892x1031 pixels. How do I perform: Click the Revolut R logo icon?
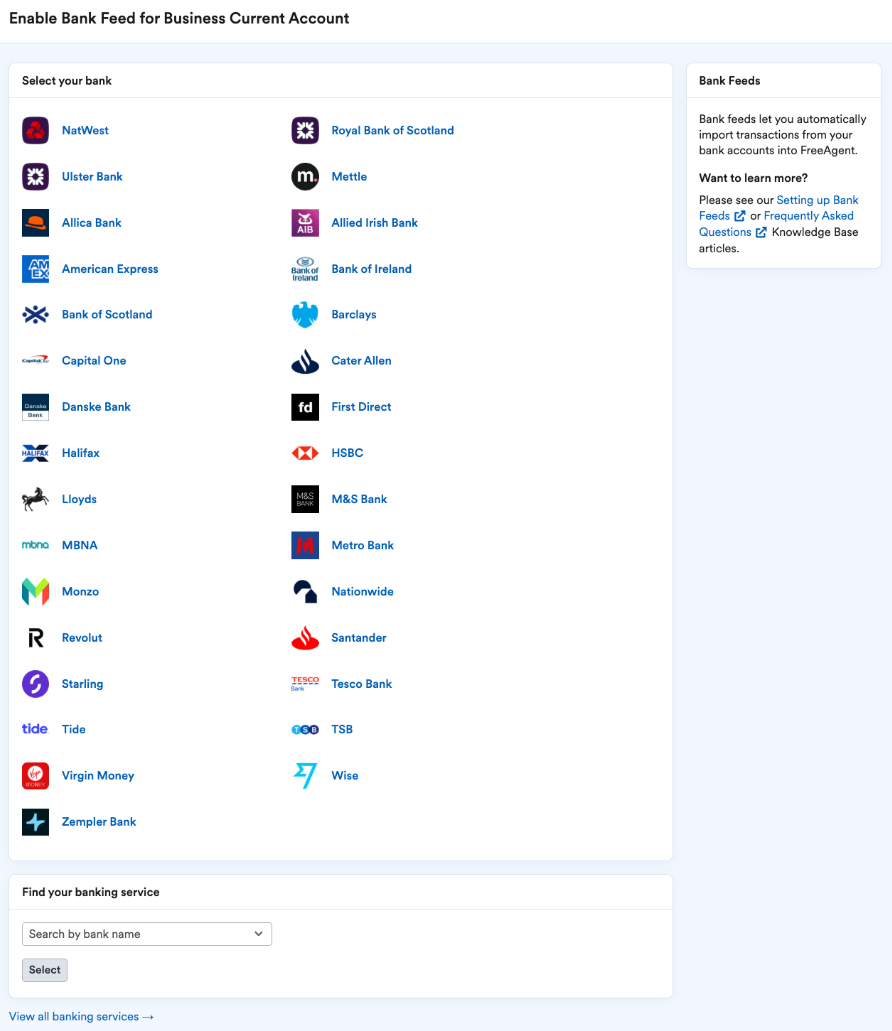point(35,638)
